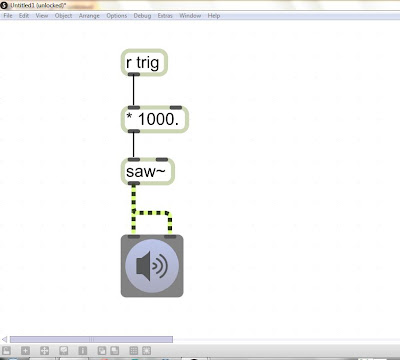Viewport: 400px width, 360px height.
Task: Click the outlet of '* 1000.'
Action: point(134,131)
